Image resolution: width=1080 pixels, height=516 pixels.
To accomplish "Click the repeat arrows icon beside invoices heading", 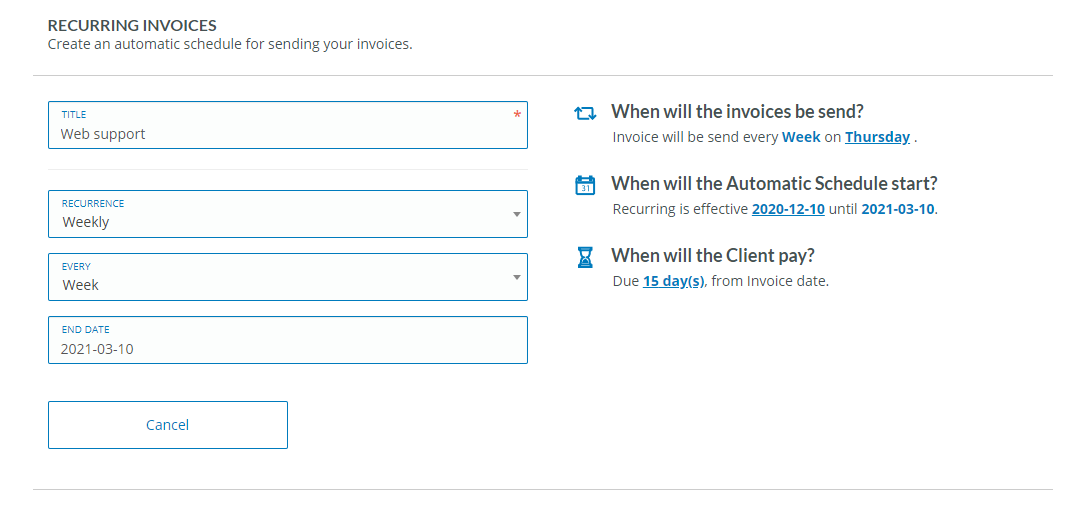I will point(585,114).
